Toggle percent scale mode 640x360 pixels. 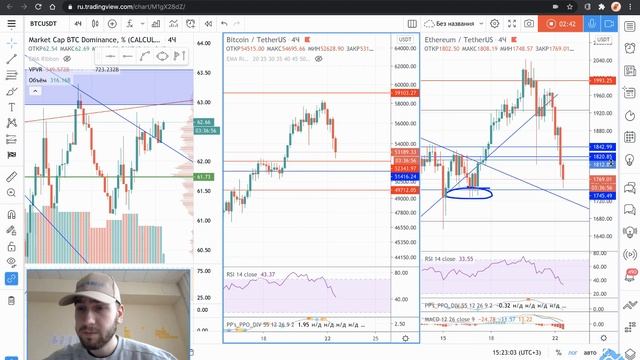[558, 352]
